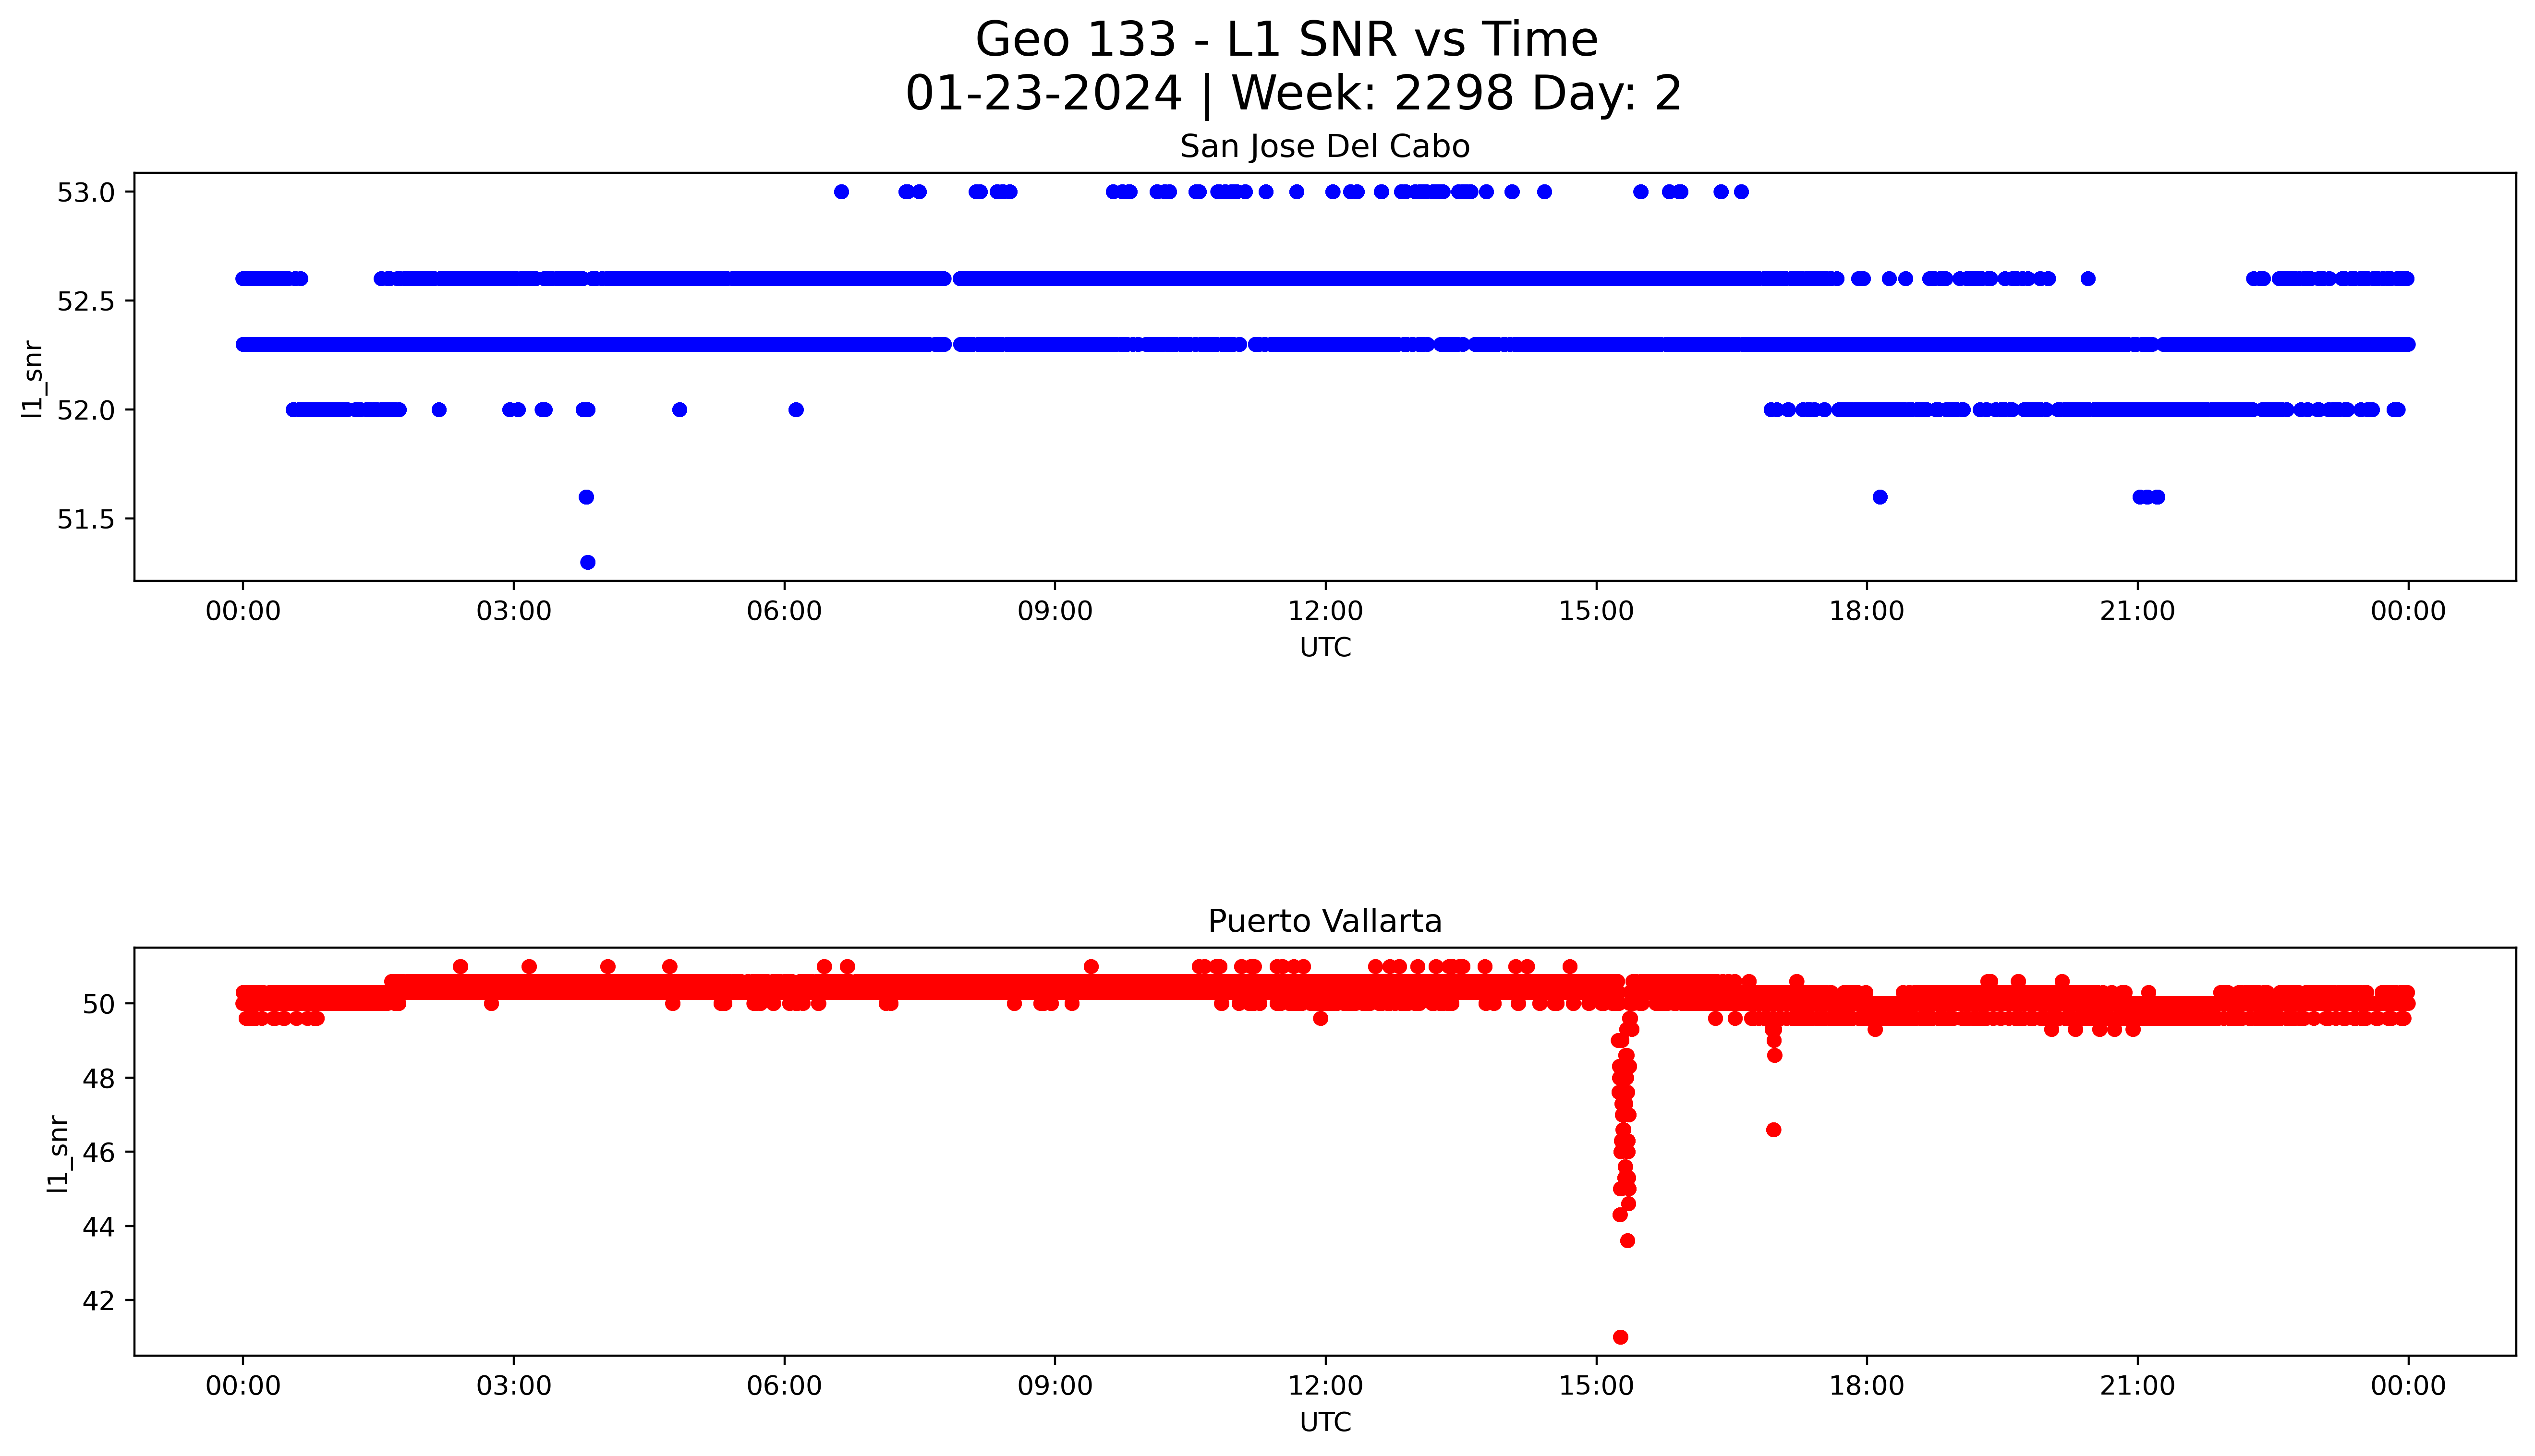Viewport: 2535px width, 1456px height.
Task: Click the 21:00 tick under Puerto Vallarta plot
Action: (2137, 1386)
